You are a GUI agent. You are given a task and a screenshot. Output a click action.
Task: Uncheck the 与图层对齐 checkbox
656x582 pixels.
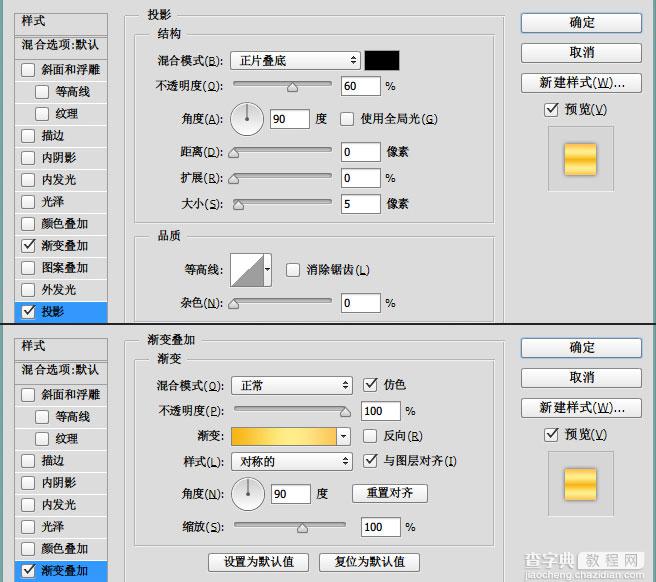370,461
